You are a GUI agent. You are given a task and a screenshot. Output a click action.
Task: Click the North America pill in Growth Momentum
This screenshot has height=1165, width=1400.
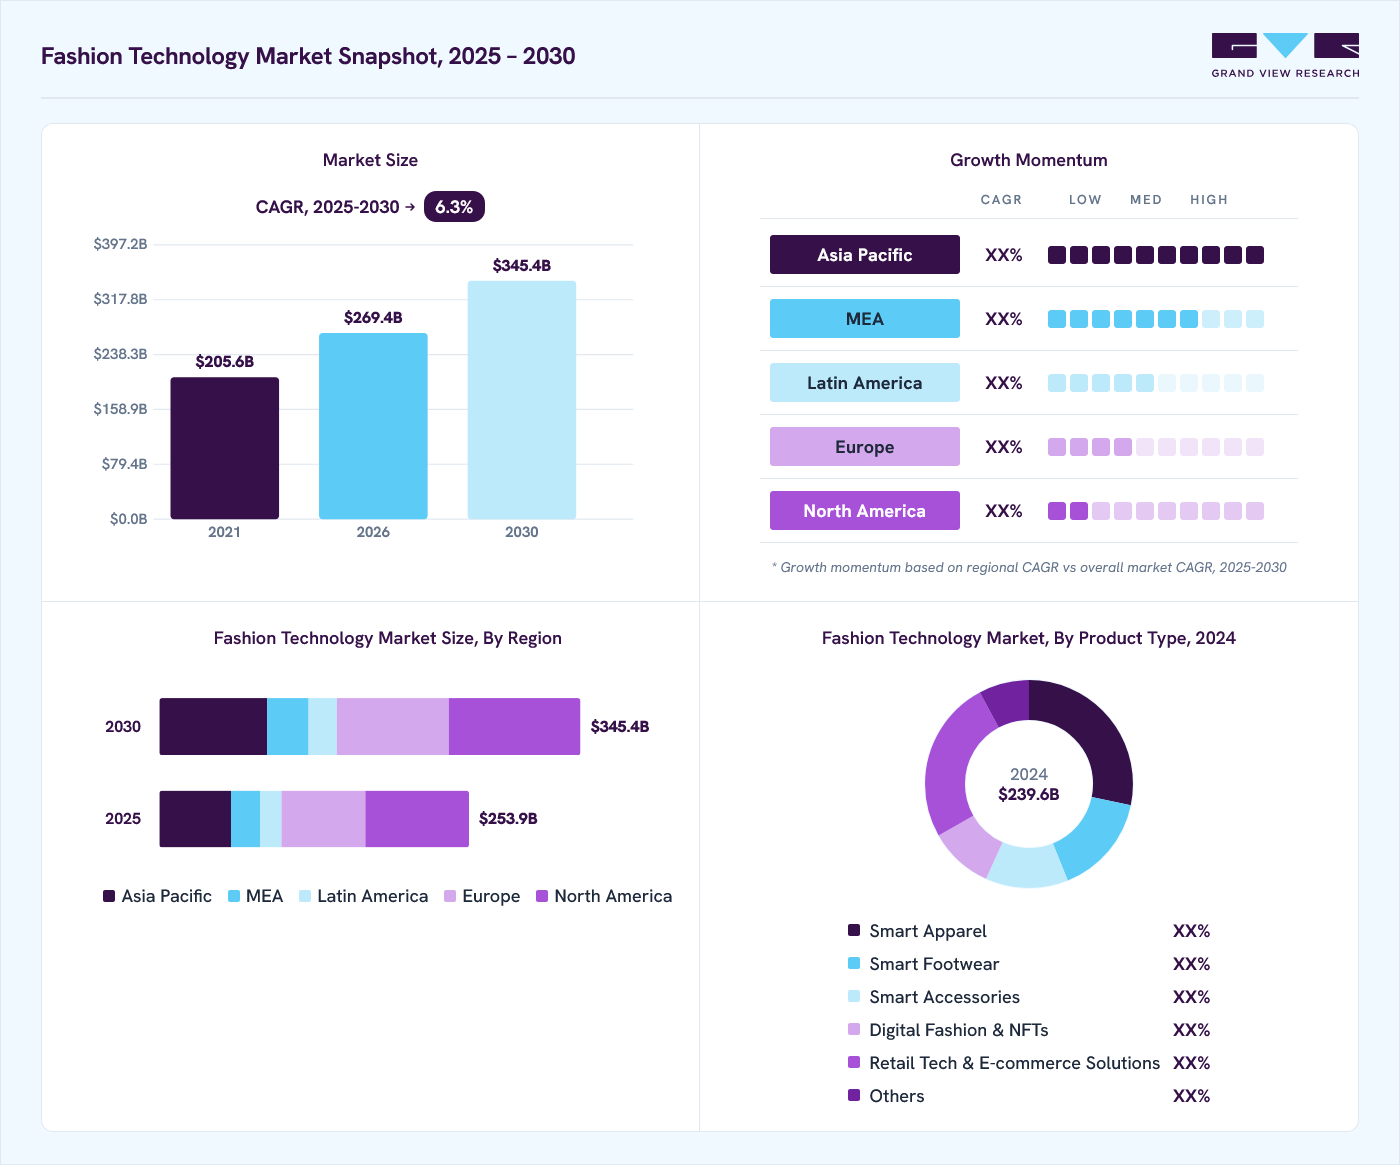click(865, 511)
